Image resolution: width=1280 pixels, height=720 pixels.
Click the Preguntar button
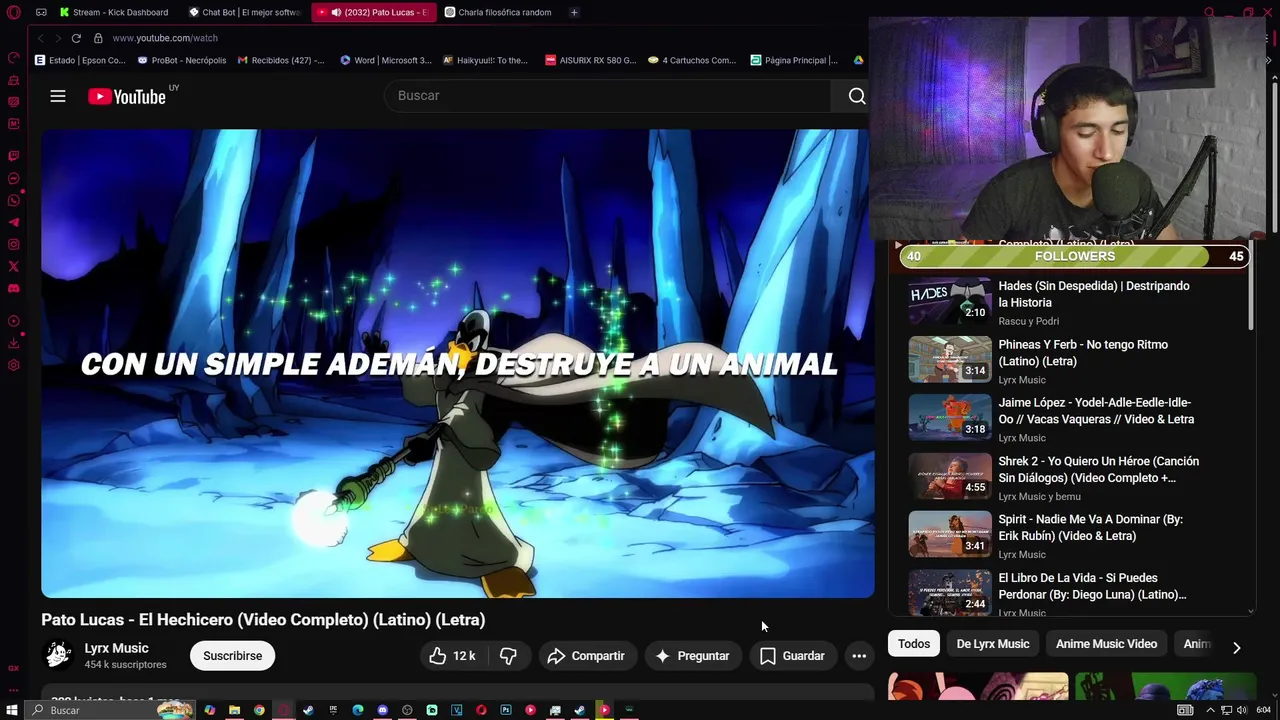click(692, 656)
